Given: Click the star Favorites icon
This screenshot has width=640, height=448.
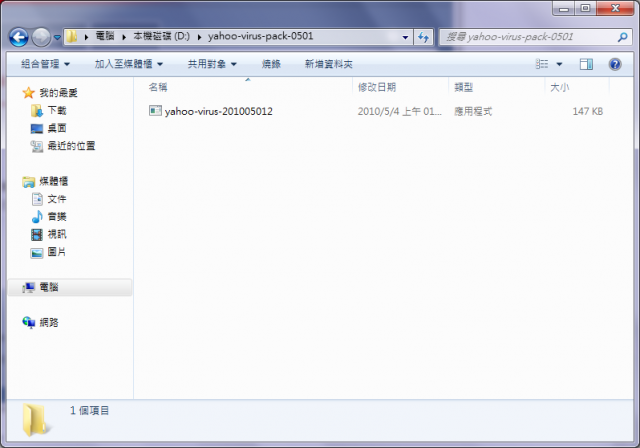Looking at the screenshot, I should click(28, 93).
